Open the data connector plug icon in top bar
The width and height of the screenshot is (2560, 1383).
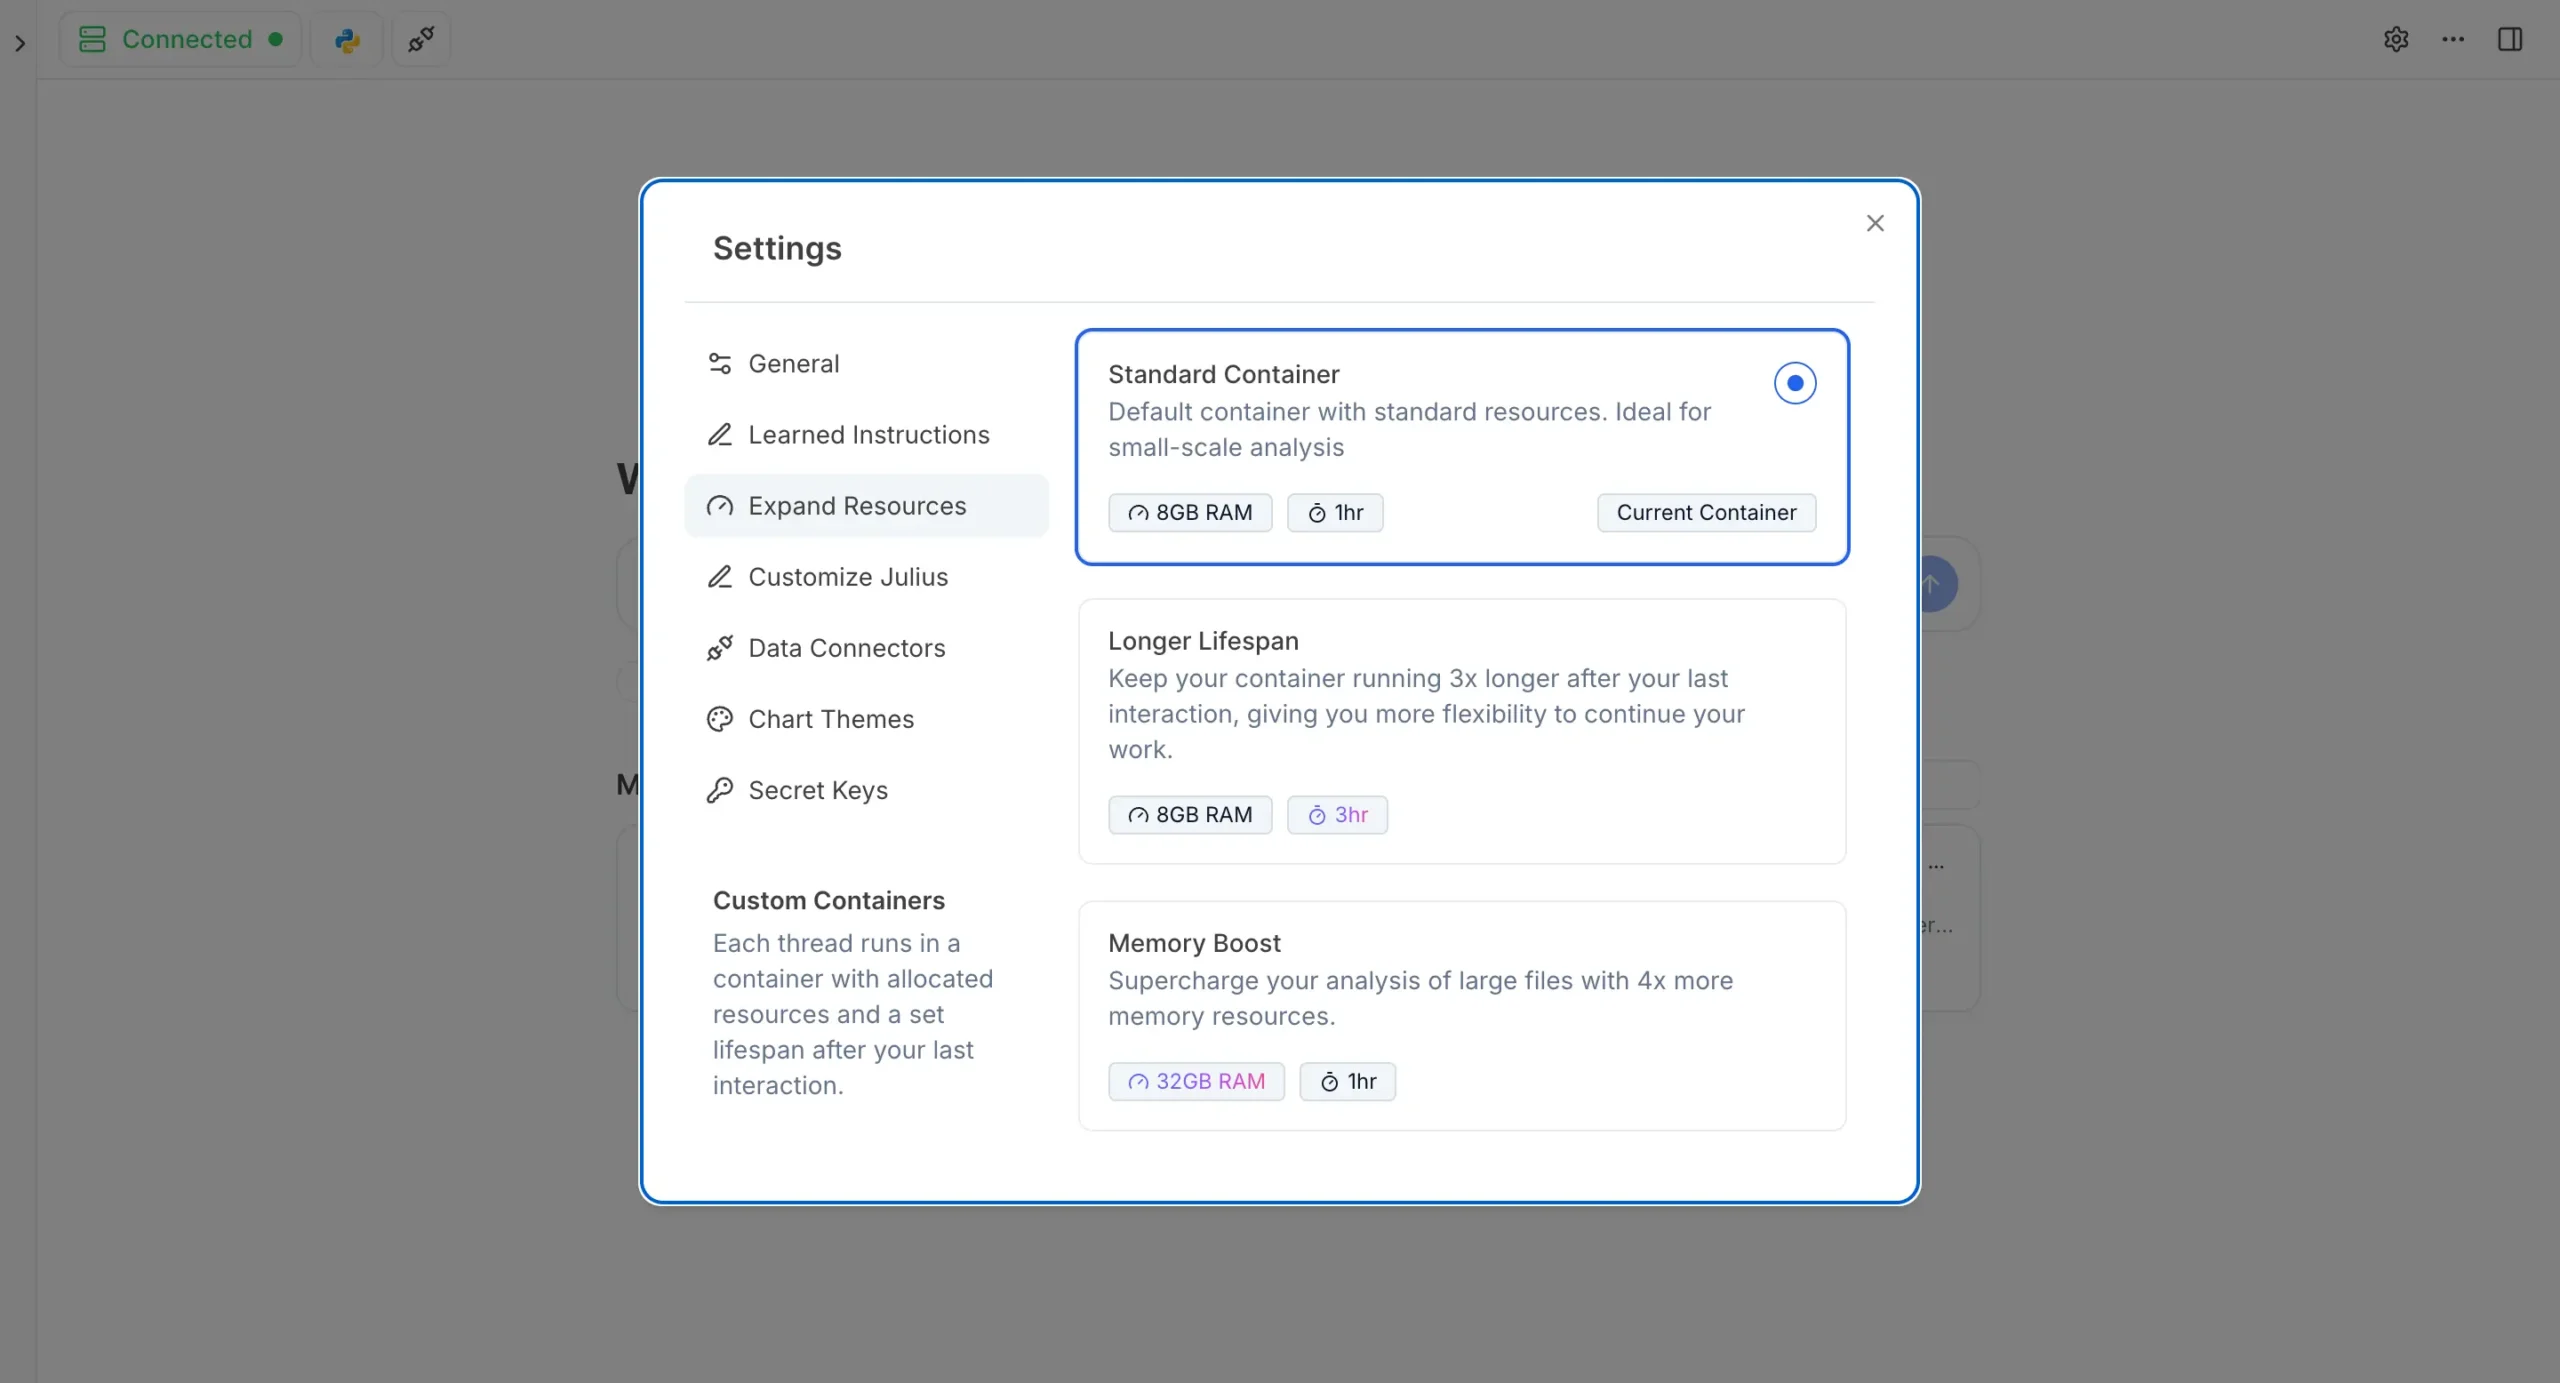click(421, 40)
